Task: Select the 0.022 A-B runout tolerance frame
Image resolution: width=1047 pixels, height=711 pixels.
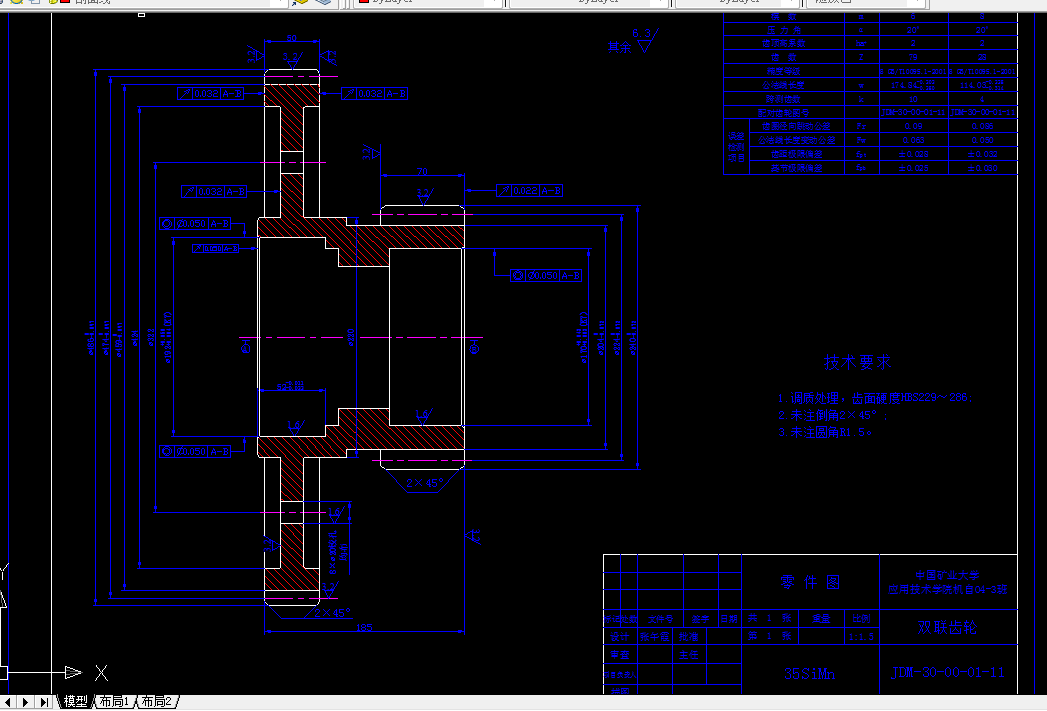Action: coord(529,191)
